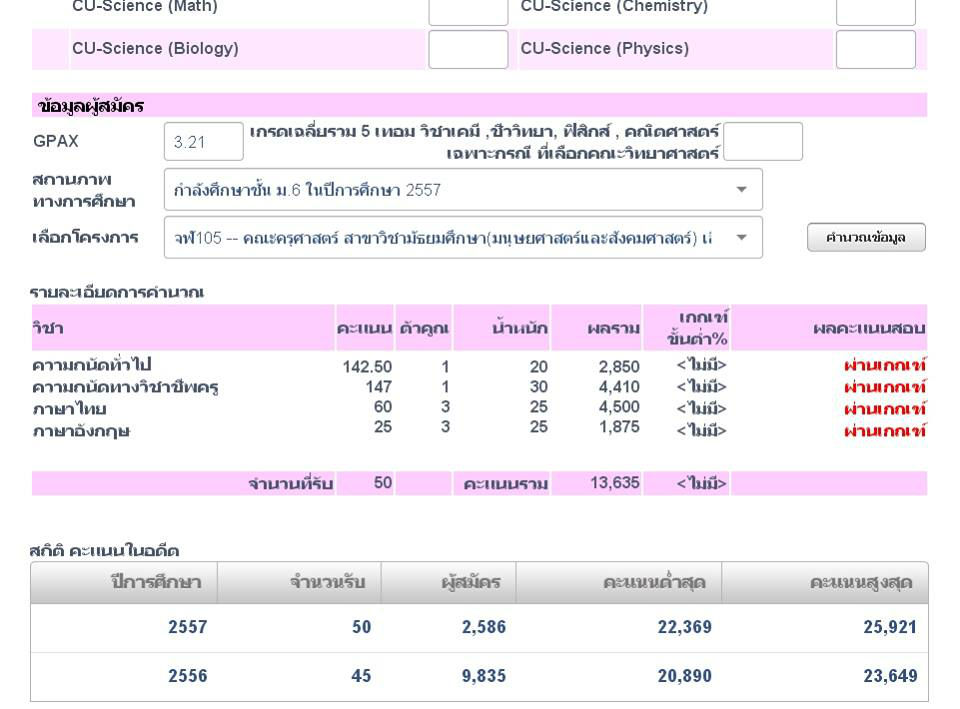
Task: Click the highest score value 25,921
Action: tap(889, 628)
